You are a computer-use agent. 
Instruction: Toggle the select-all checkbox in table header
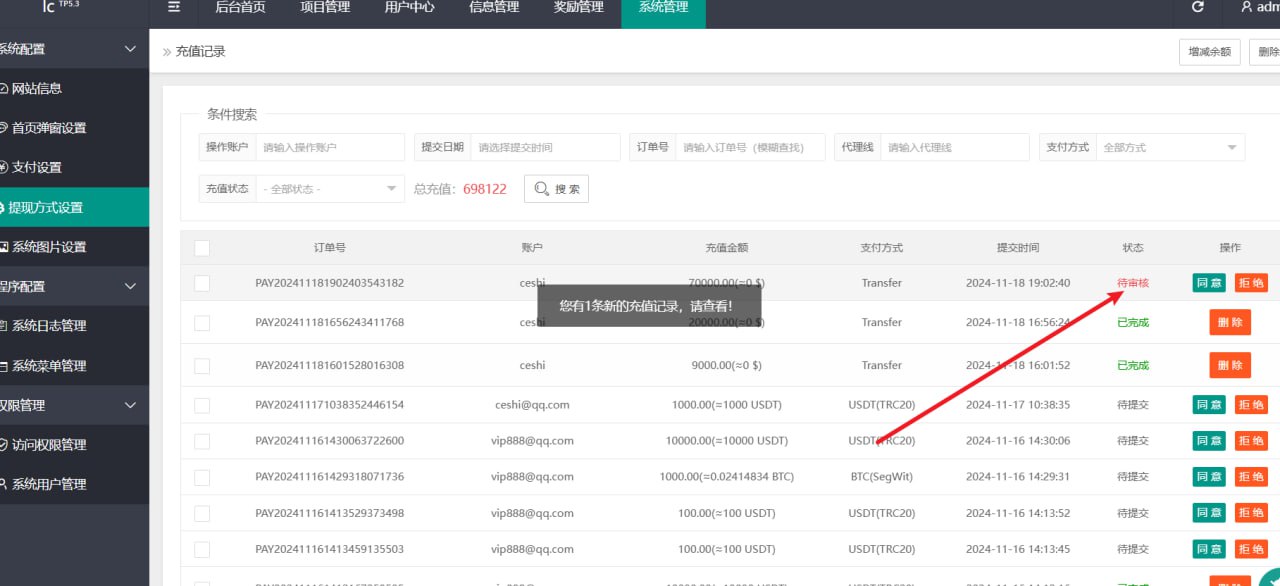pyautogui.click(x=202, y=248)
